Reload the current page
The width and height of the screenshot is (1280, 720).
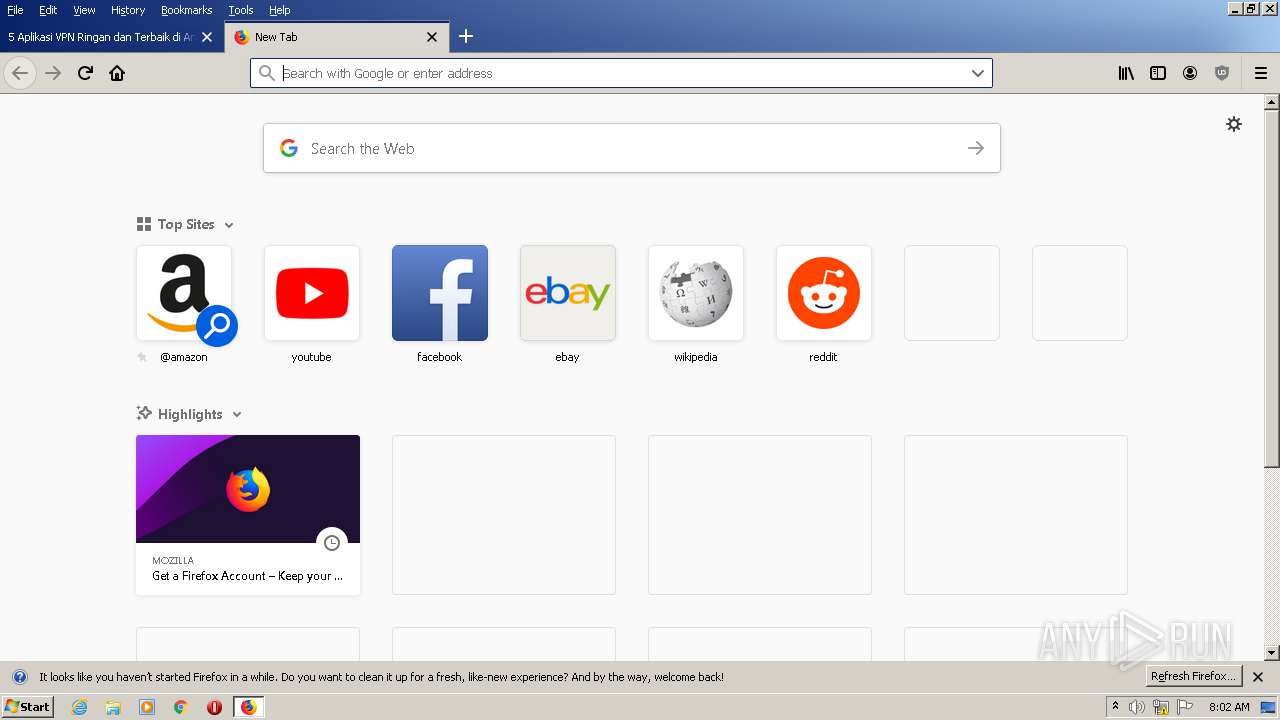(x=85, y=73)
